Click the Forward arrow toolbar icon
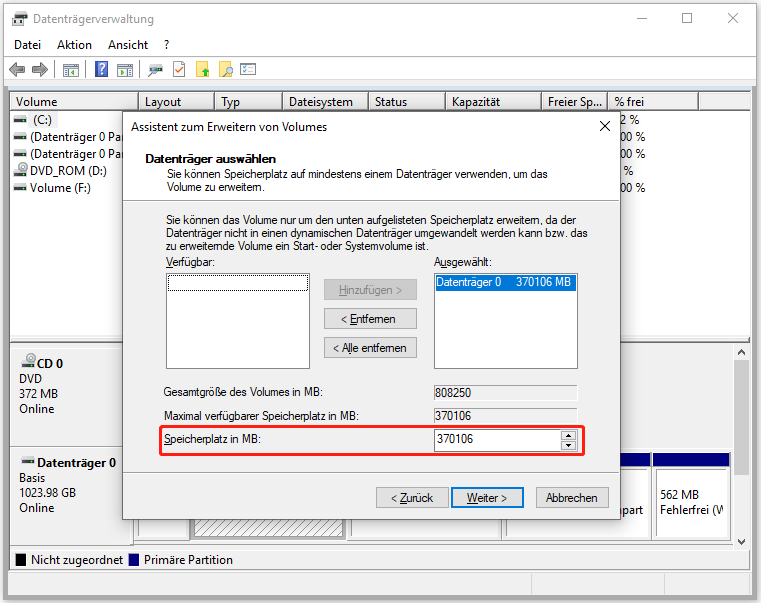The height and width of the screenshot is (603, 761). [x=40, y=70]
